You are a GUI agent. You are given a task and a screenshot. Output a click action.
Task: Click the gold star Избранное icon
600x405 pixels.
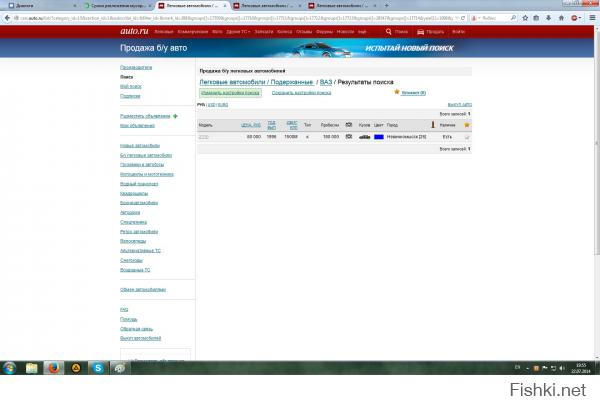point(397,91)
